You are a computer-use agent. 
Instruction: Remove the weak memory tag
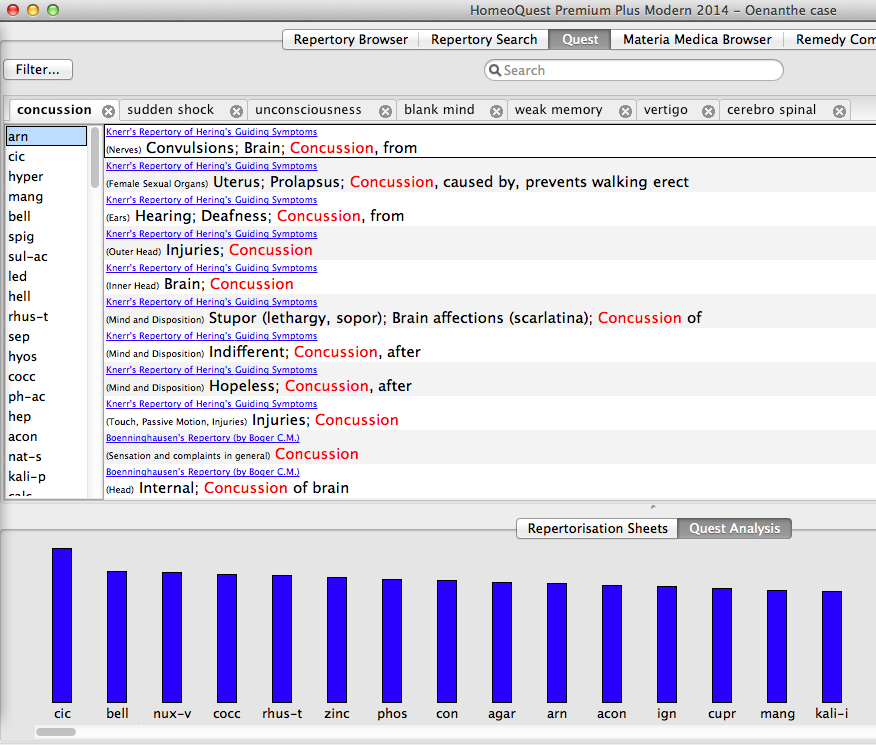coord(625,111)
